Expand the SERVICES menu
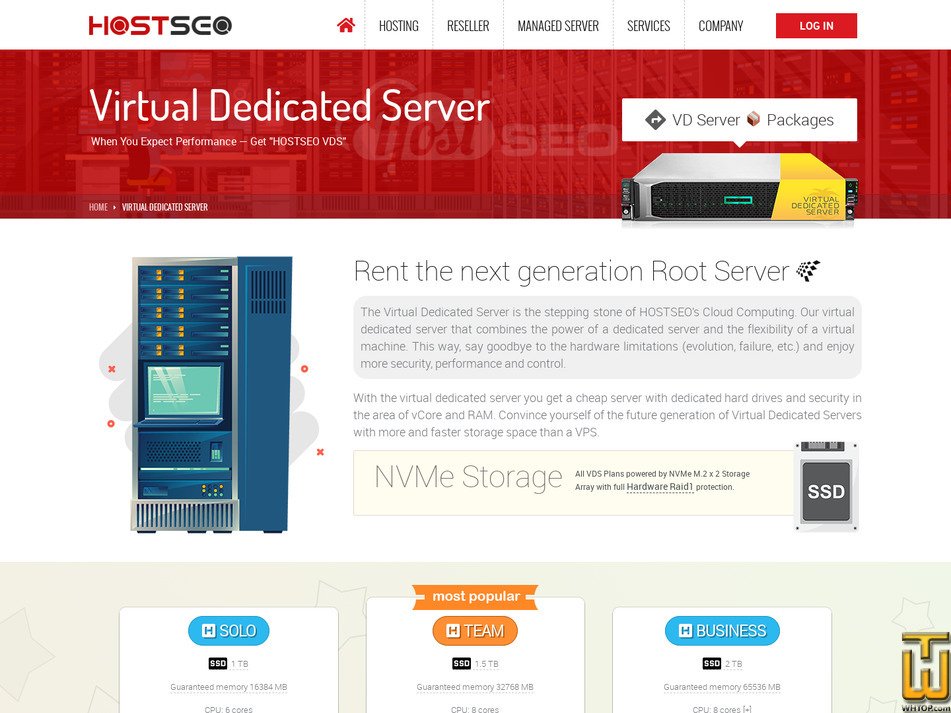The height and width of the screenshot is (713, 951). 647,25
